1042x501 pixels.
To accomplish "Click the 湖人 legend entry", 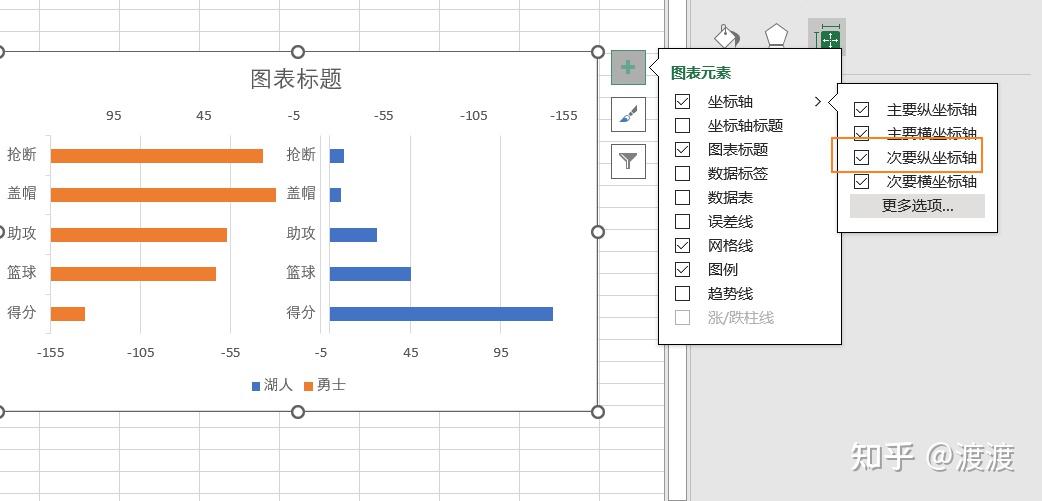I will [272, 385].
